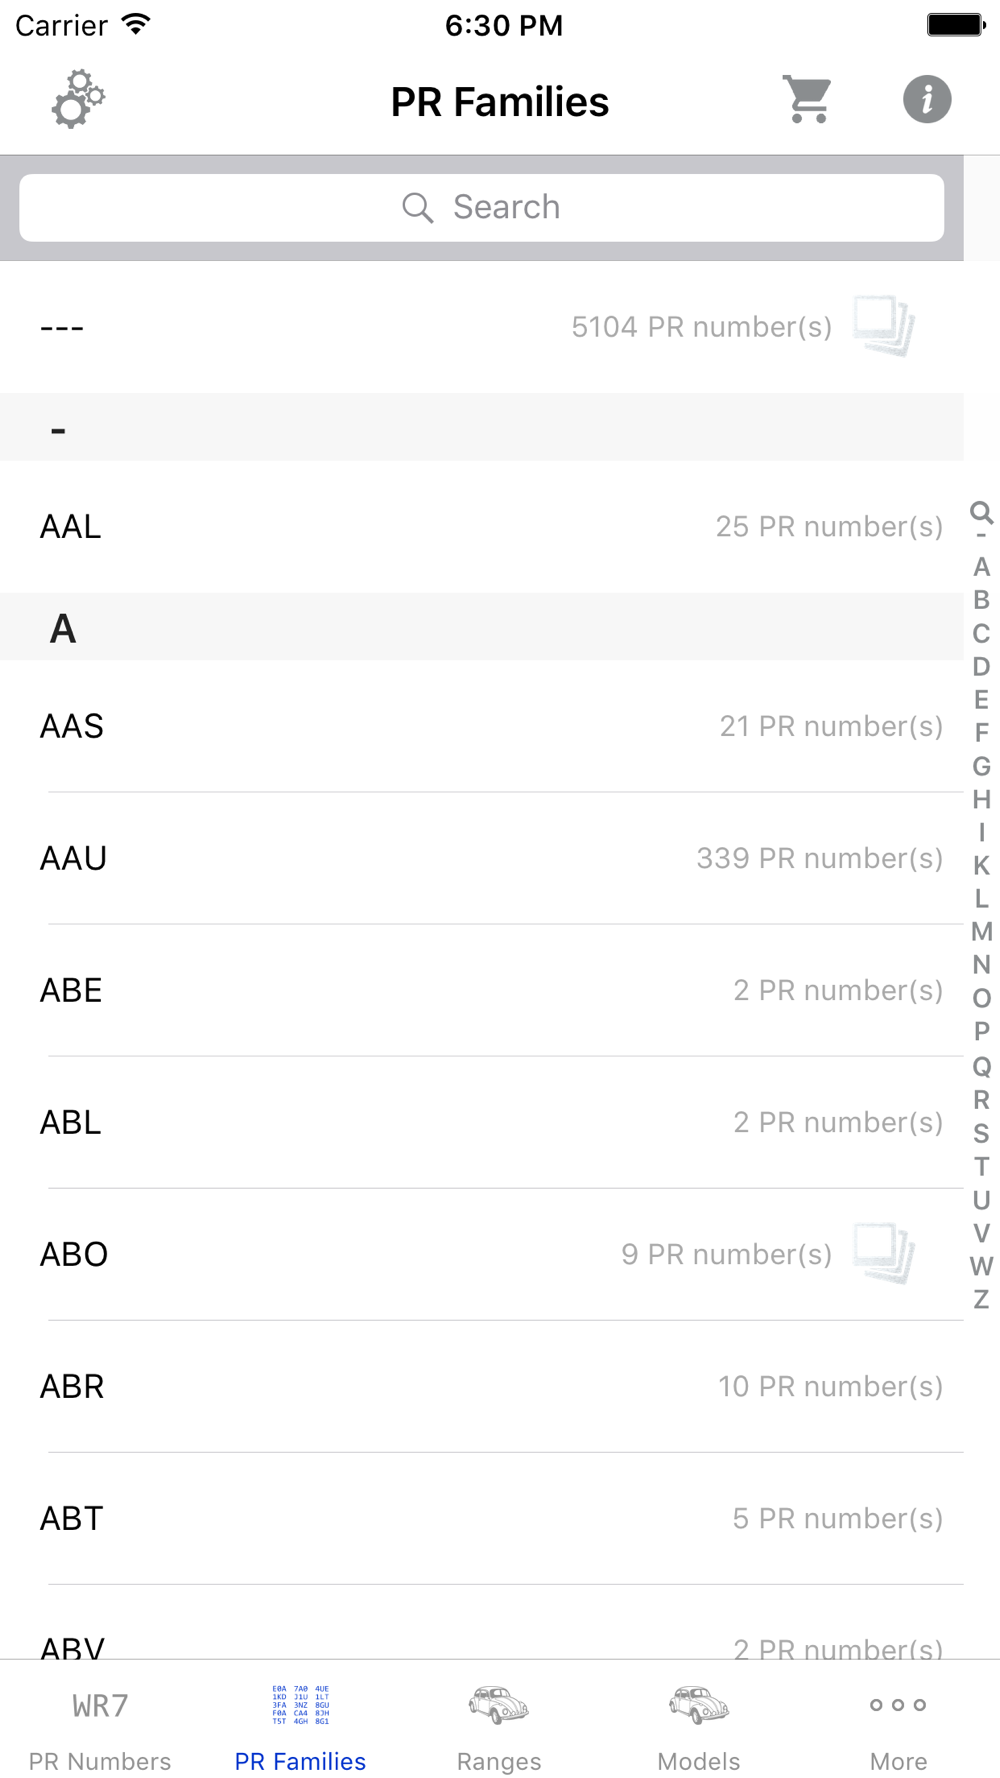Viewport: 1000px width, 1778px height.
Task: Tap the info icon
Action: pyautogui.click(x=927, y=100)
